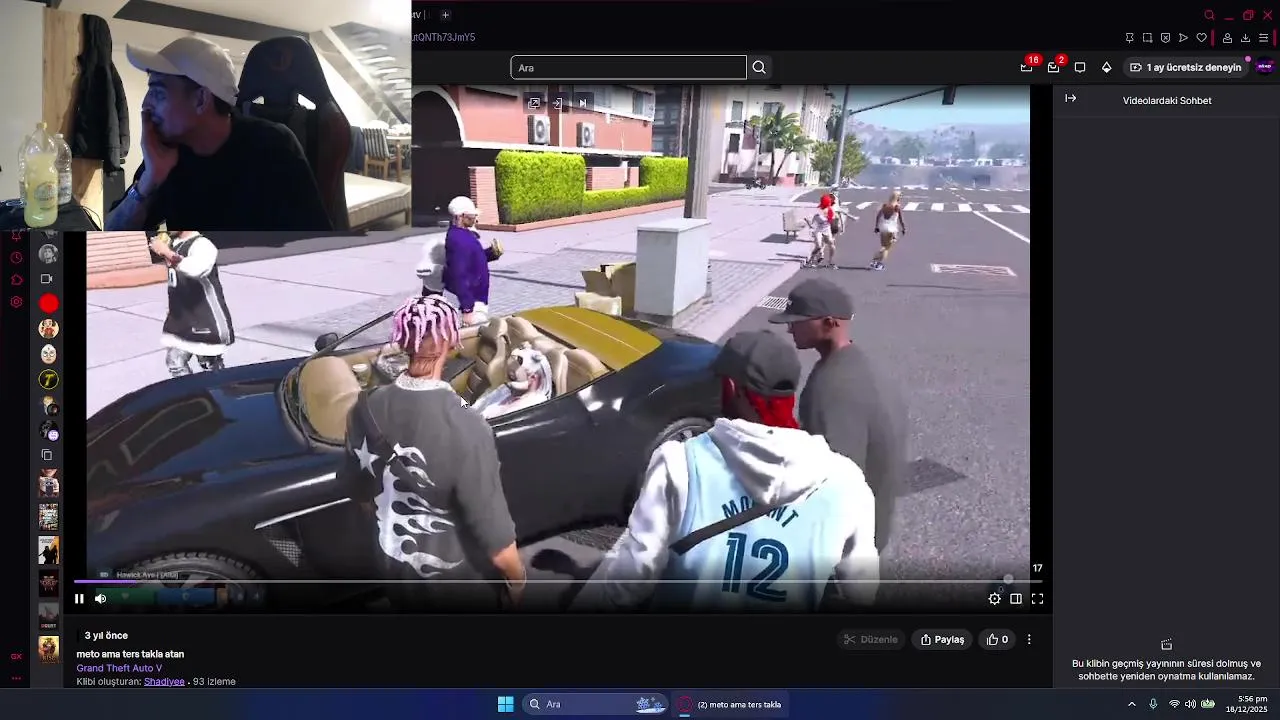Switch to the meto ama ters takla taskbar window
This screenshot has height=720, width=1280.
coord(730,704)
